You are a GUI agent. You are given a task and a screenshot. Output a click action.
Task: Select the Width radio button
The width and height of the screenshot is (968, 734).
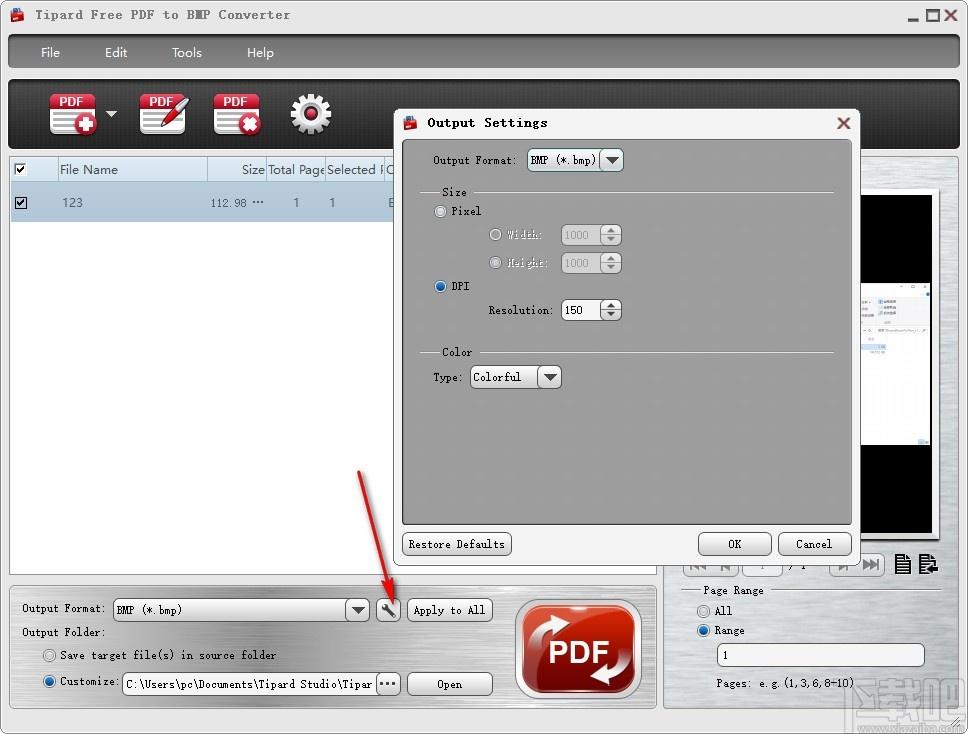click(495, 235)
